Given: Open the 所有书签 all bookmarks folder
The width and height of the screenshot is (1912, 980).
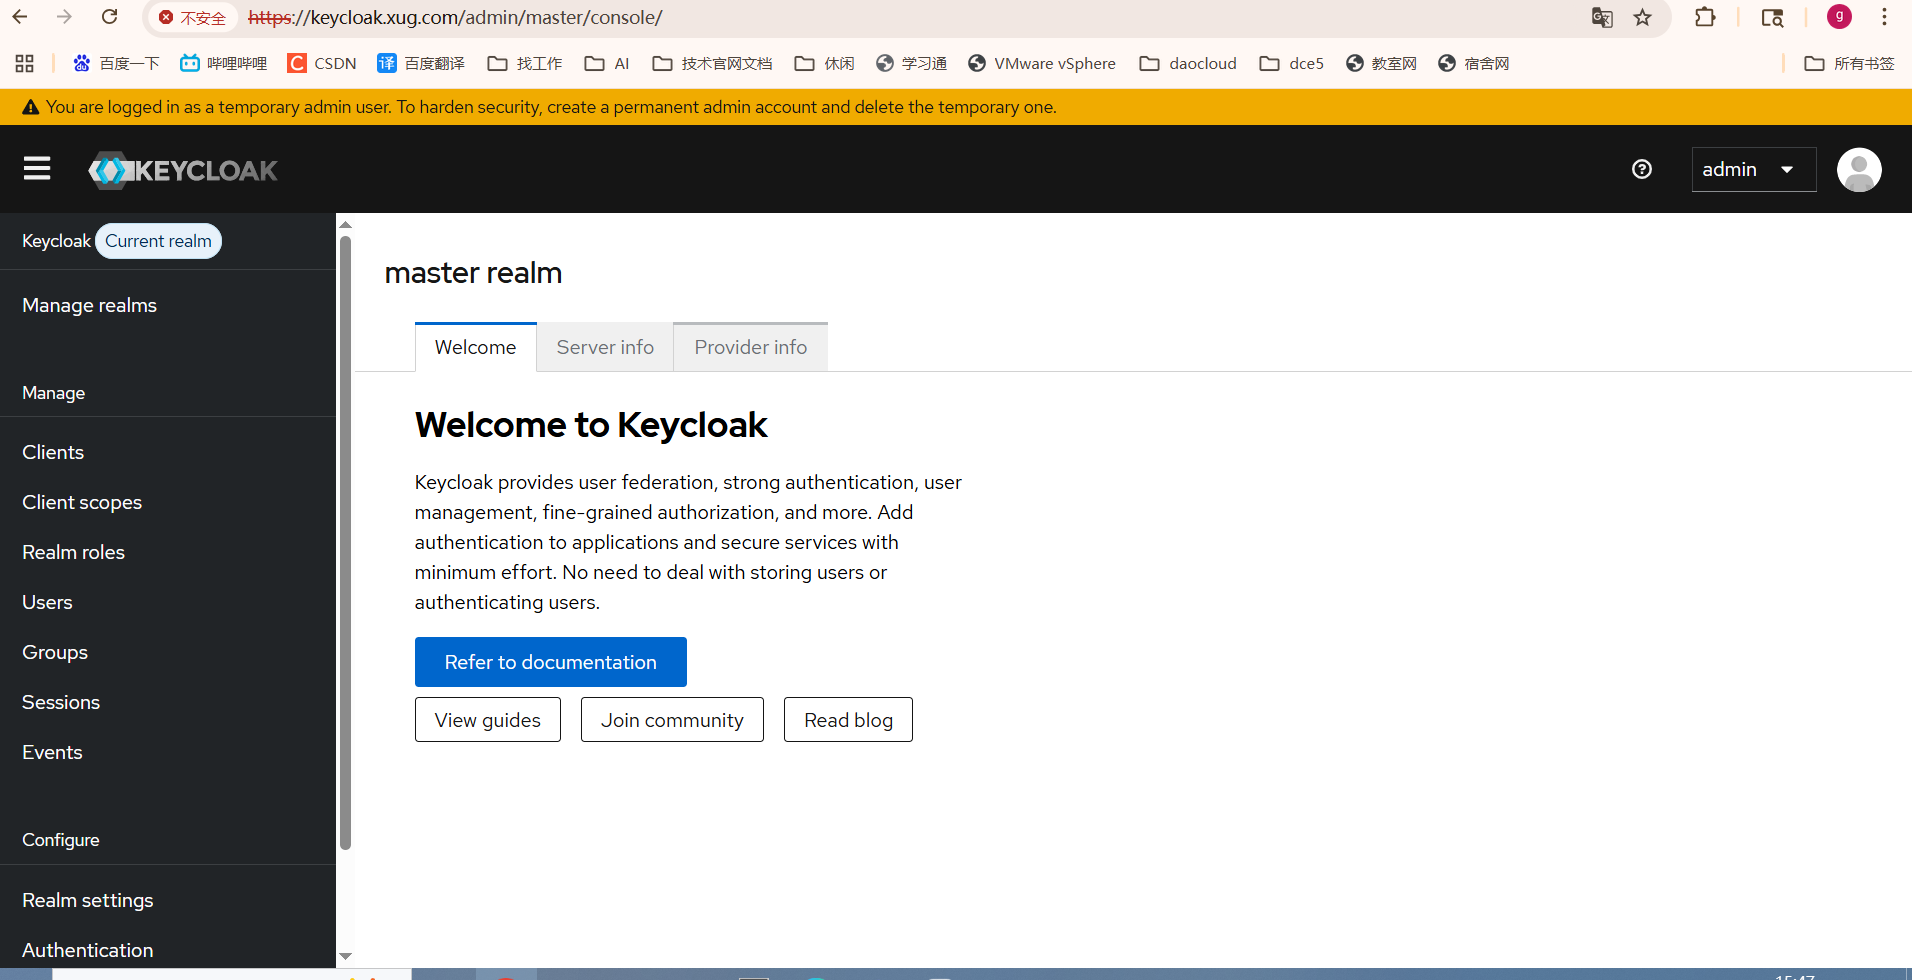Looking at the screenshot, I should pos(1849,63).
